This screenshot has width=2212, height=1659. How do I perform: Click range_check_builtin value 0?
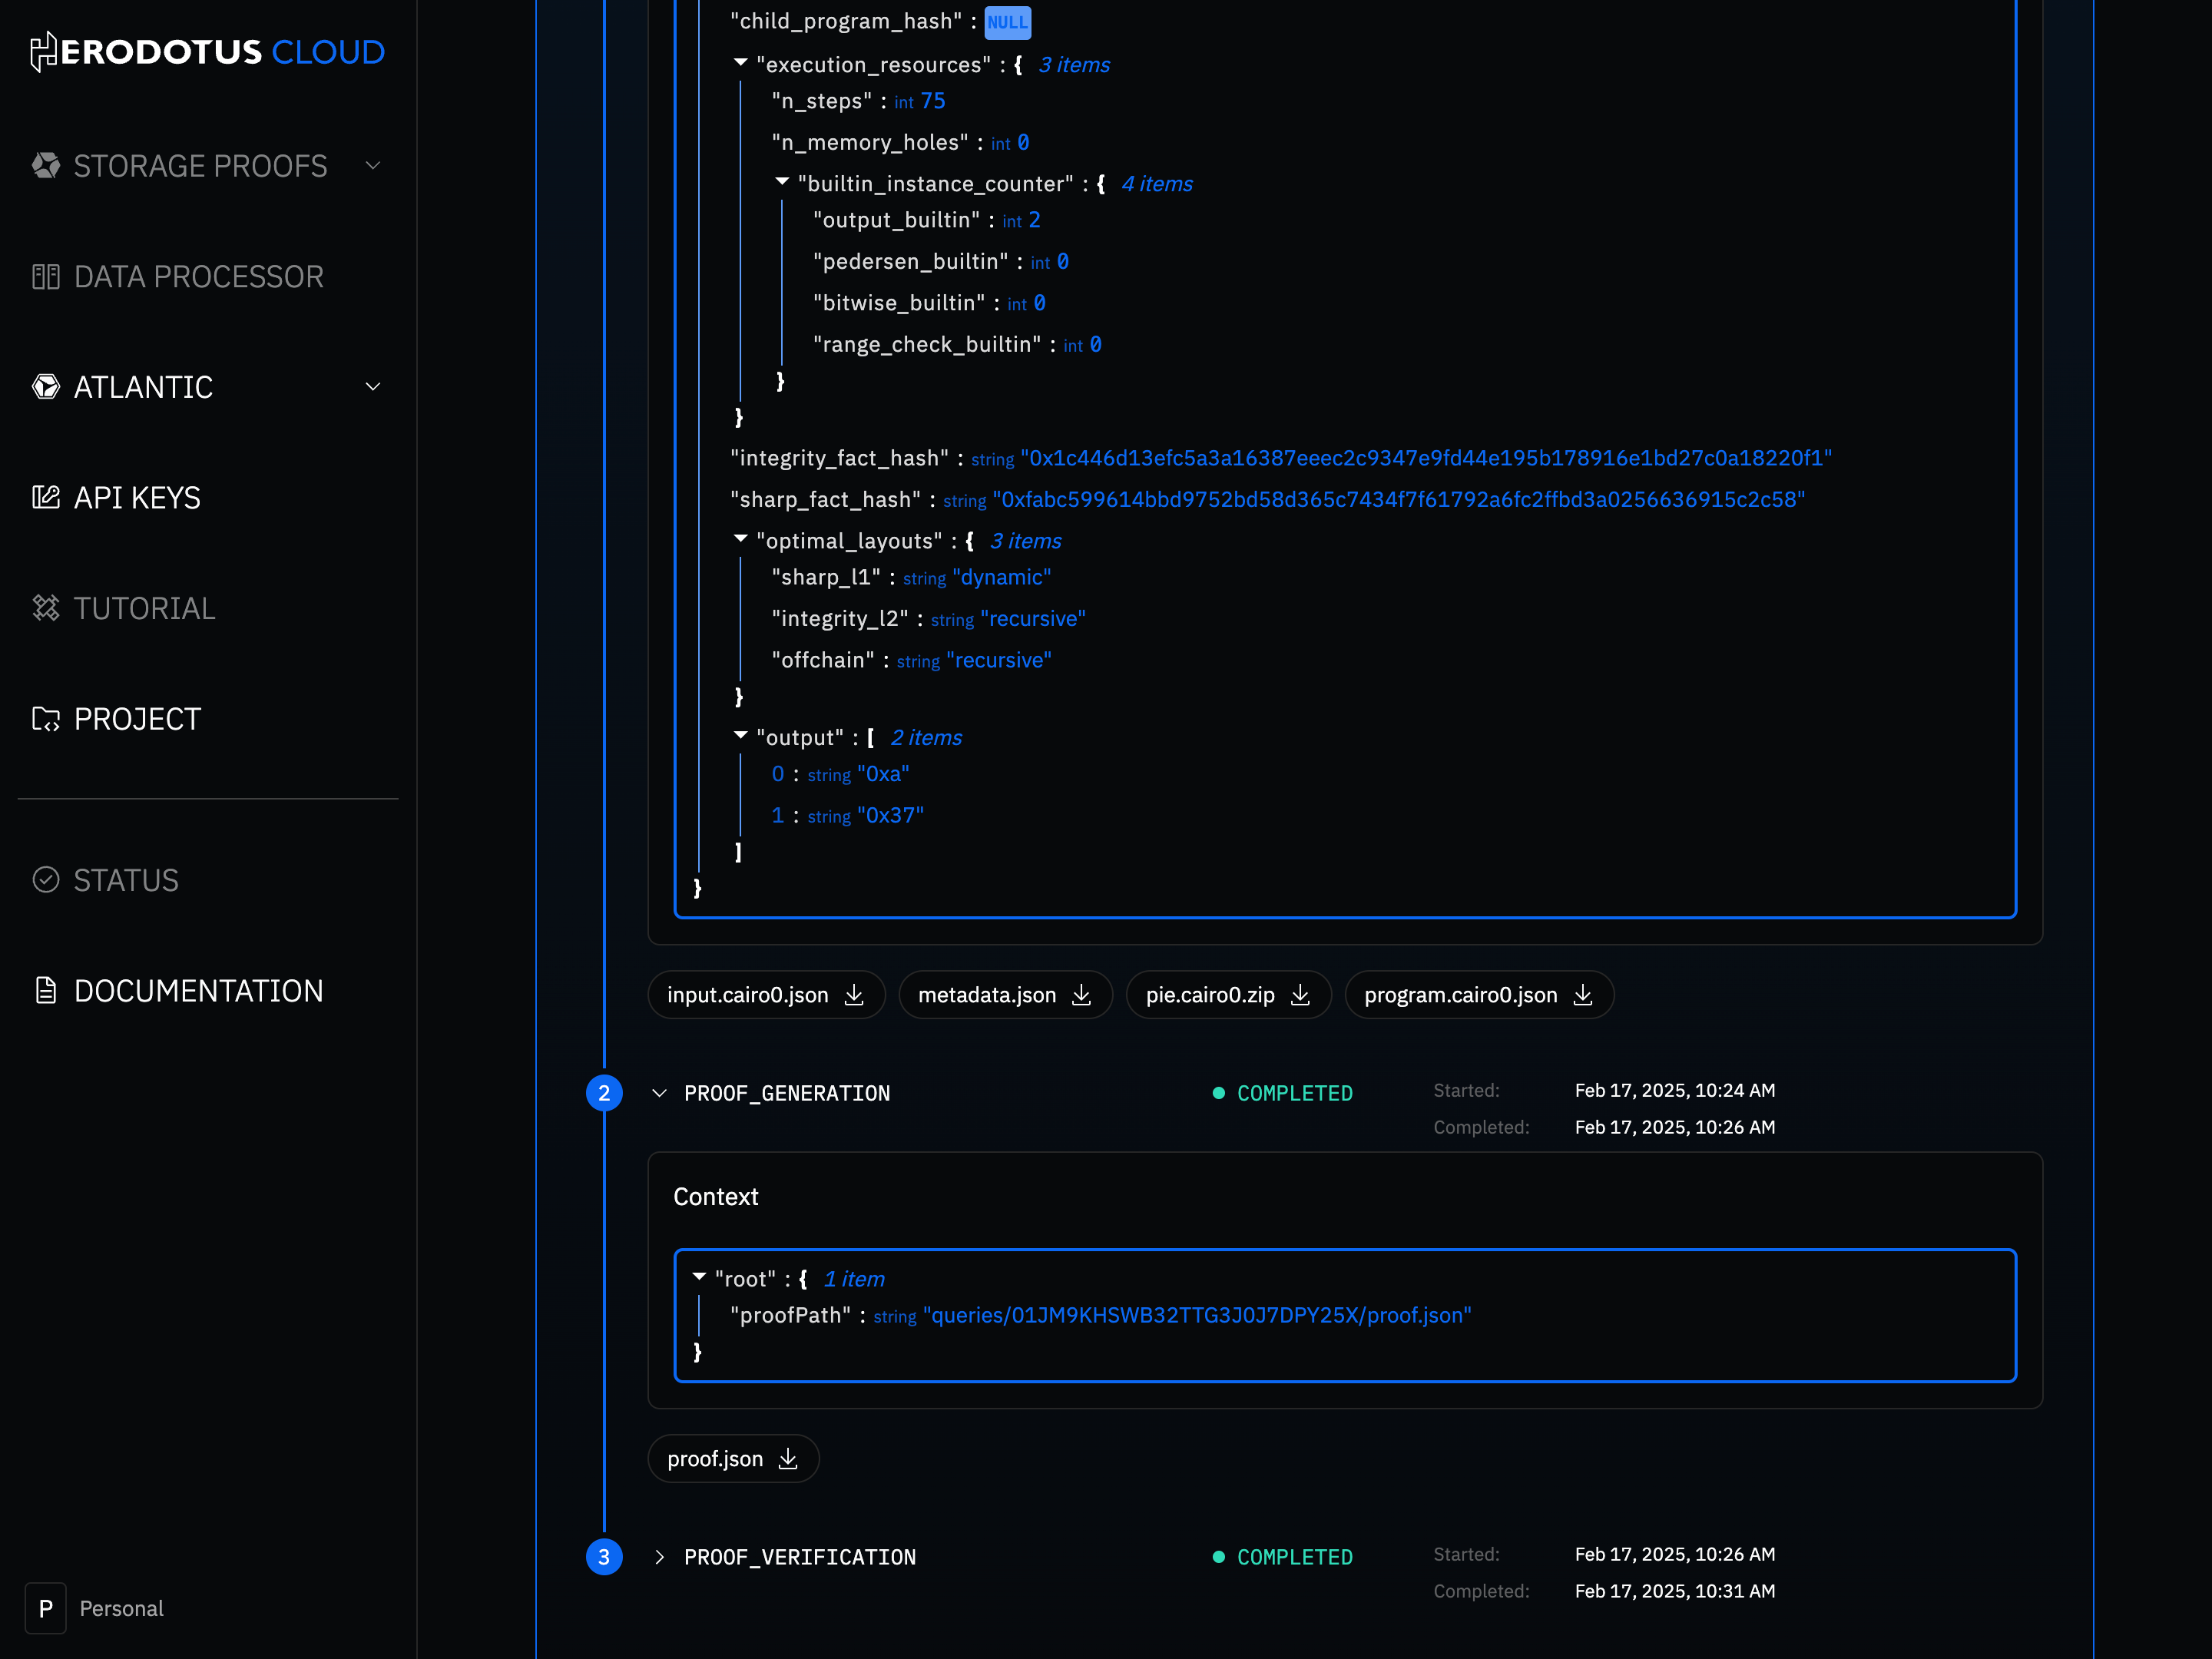[1095, 344]
